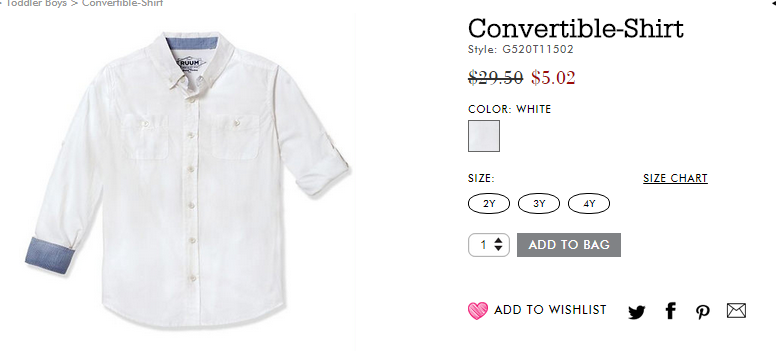Click the Convertible-Shirt breadcrumb item
This screenshot has height=362, width=776.
pyautogui.click(x=122, y=3)
